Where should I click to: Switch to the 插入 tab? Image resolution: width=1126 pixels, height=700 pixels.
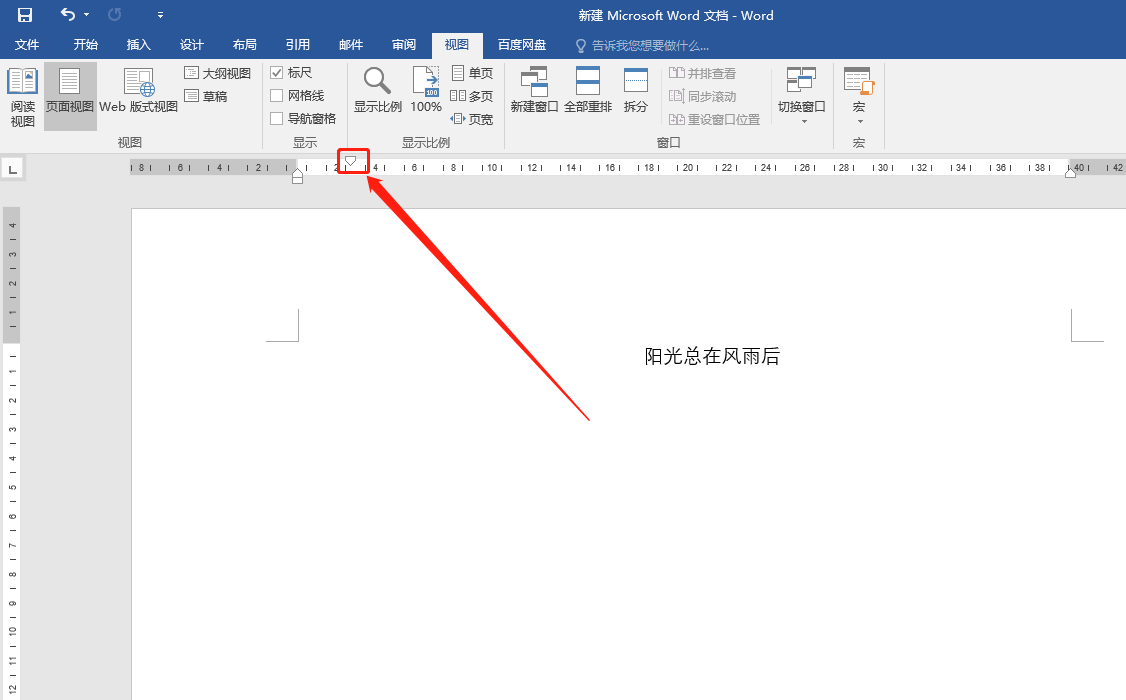pyautogui.click(x=139, y=45)
